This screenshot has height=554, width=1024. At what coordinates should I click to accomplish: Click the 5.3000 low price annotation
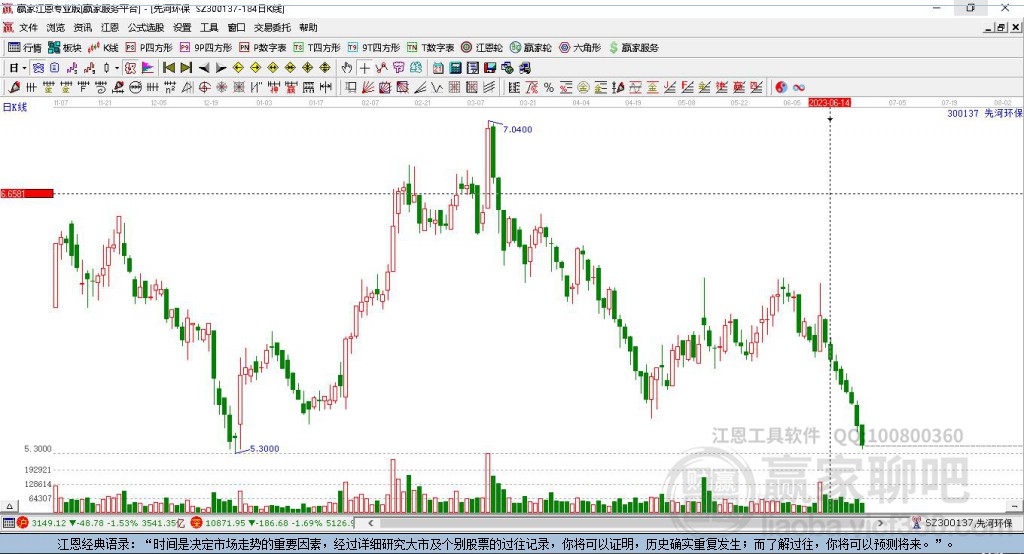[x=264, y=449]
